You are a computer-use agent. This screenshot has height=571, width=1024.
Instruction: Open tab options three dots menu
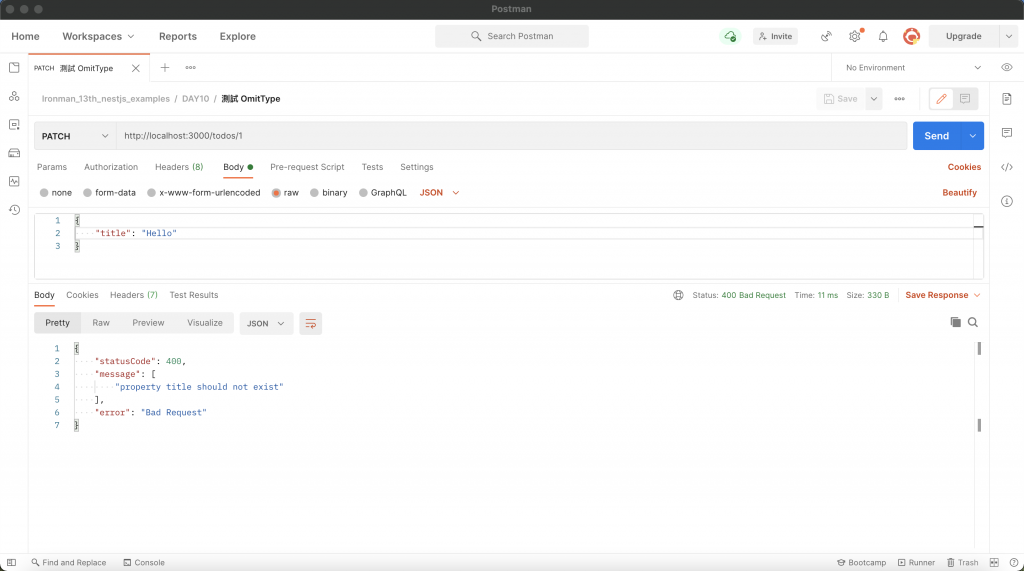coord(190,67)
